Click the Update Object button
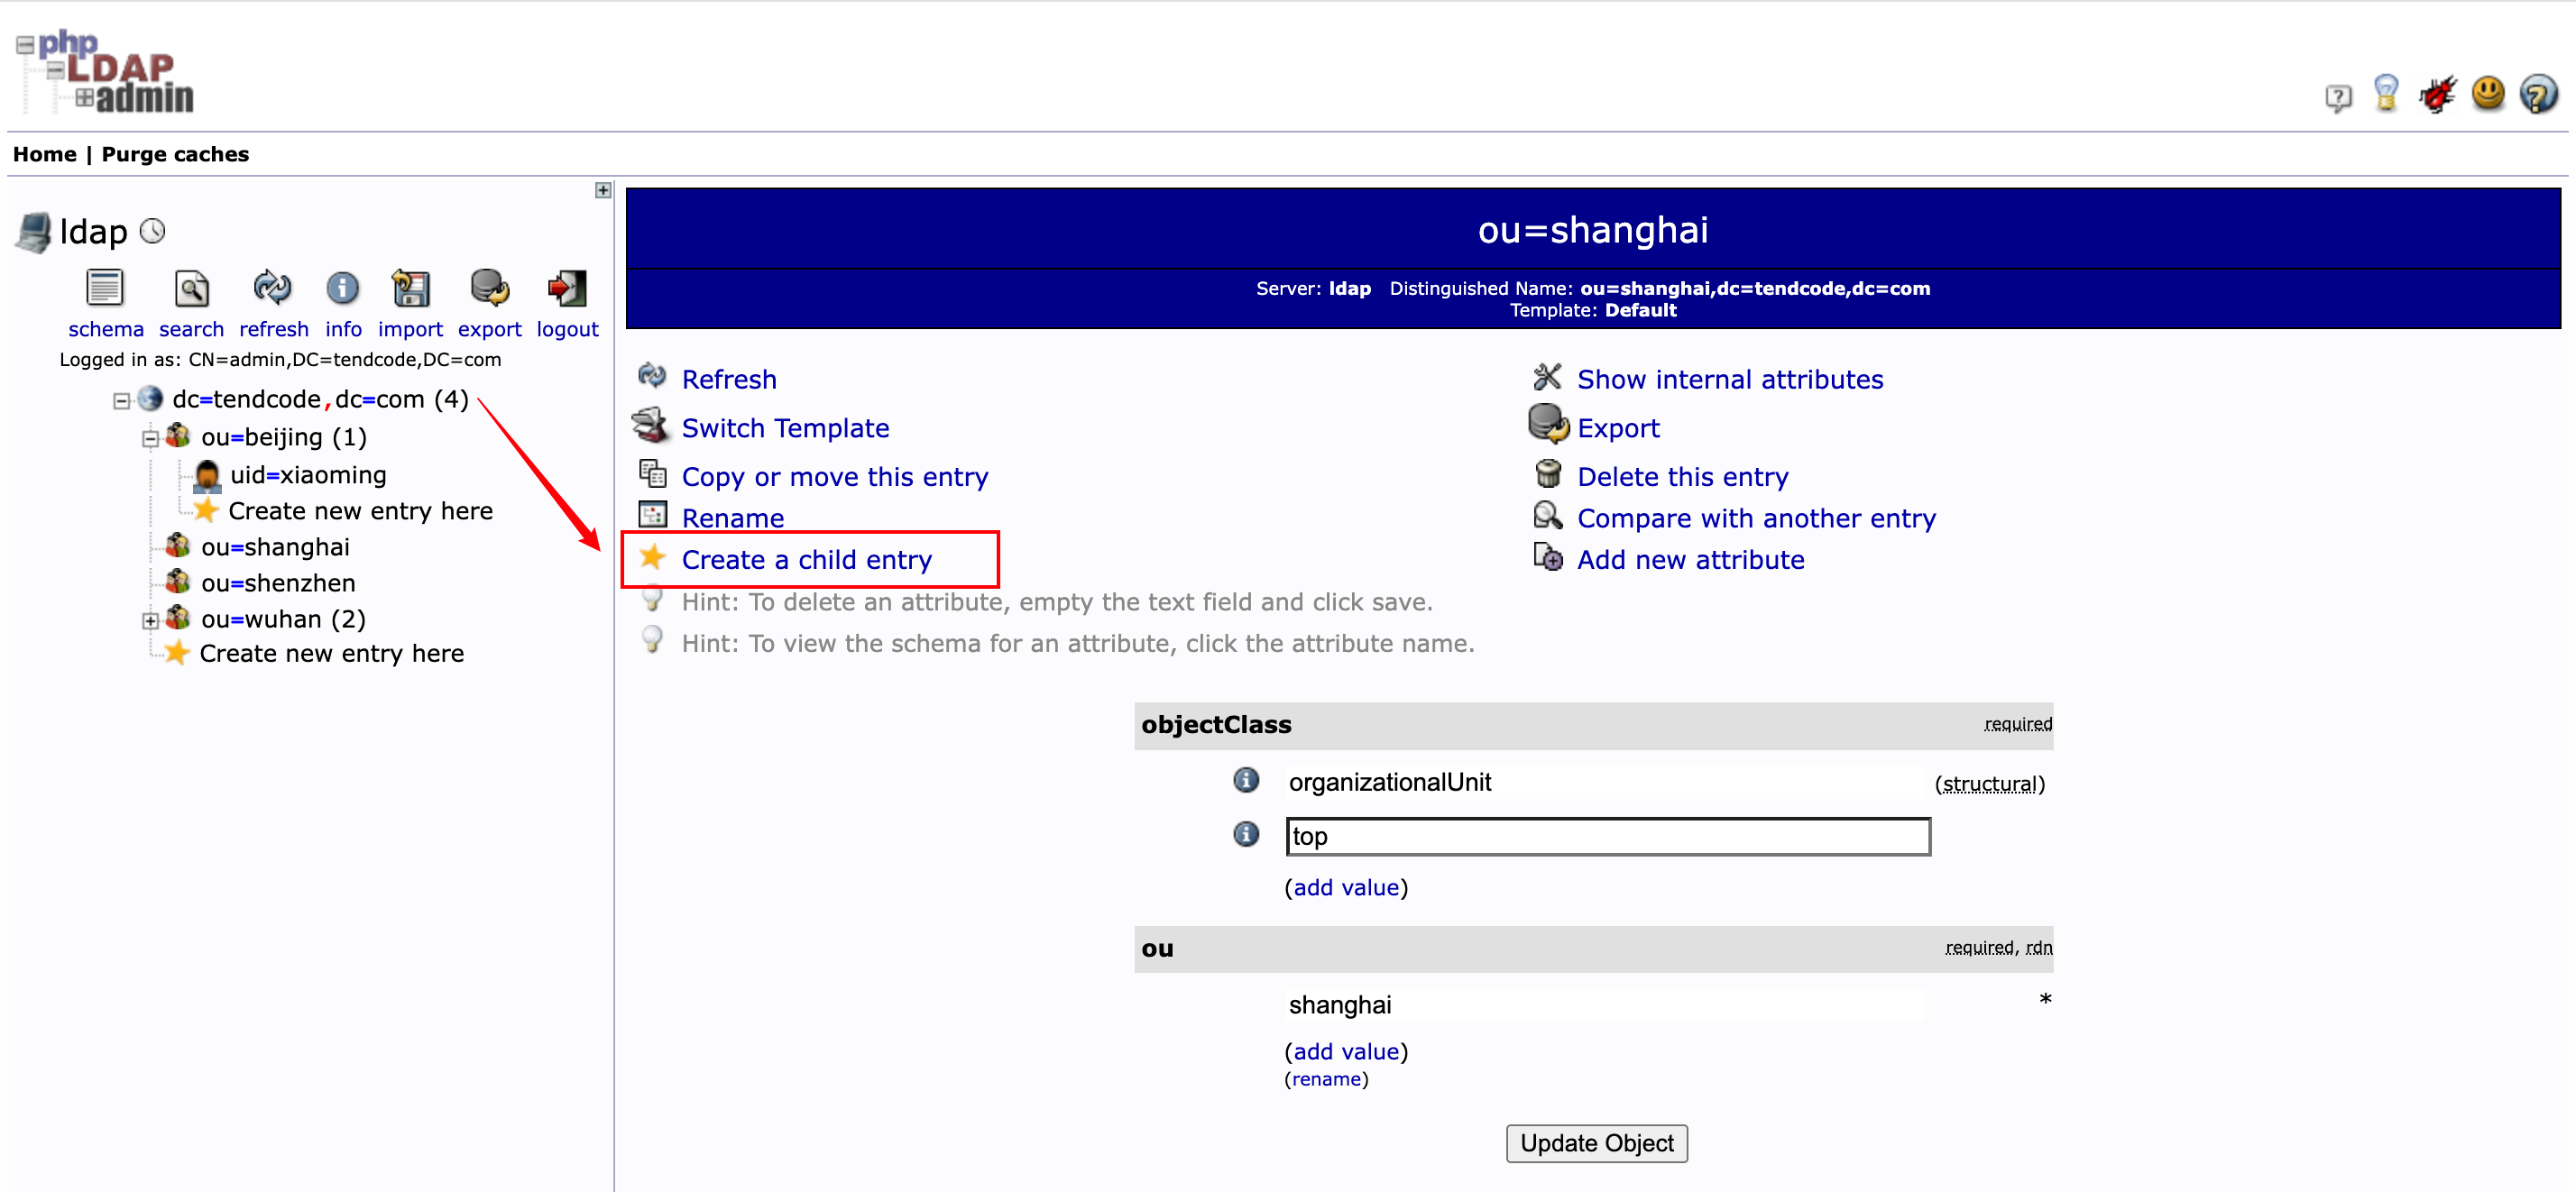 click(1596, 1143)
